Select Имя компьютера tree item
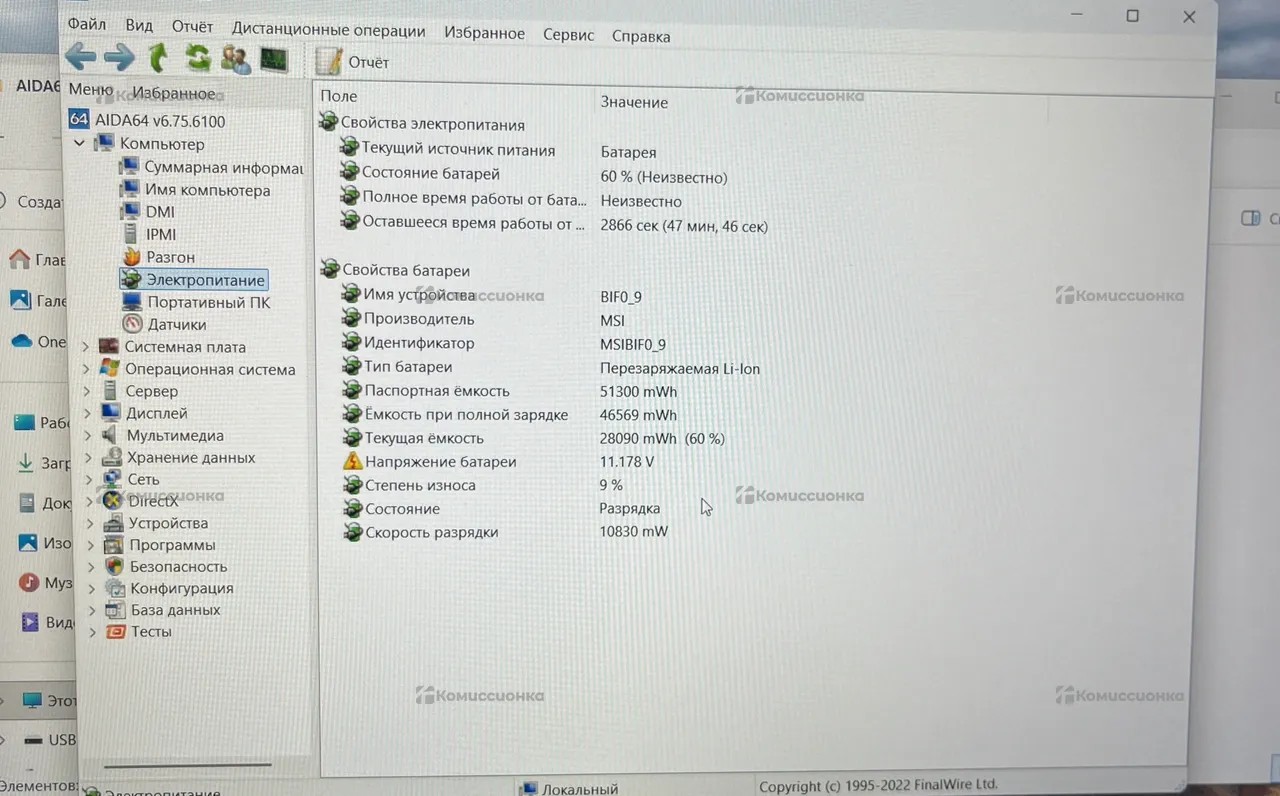The image size is (1280, 796). click(x=195, y=189)
